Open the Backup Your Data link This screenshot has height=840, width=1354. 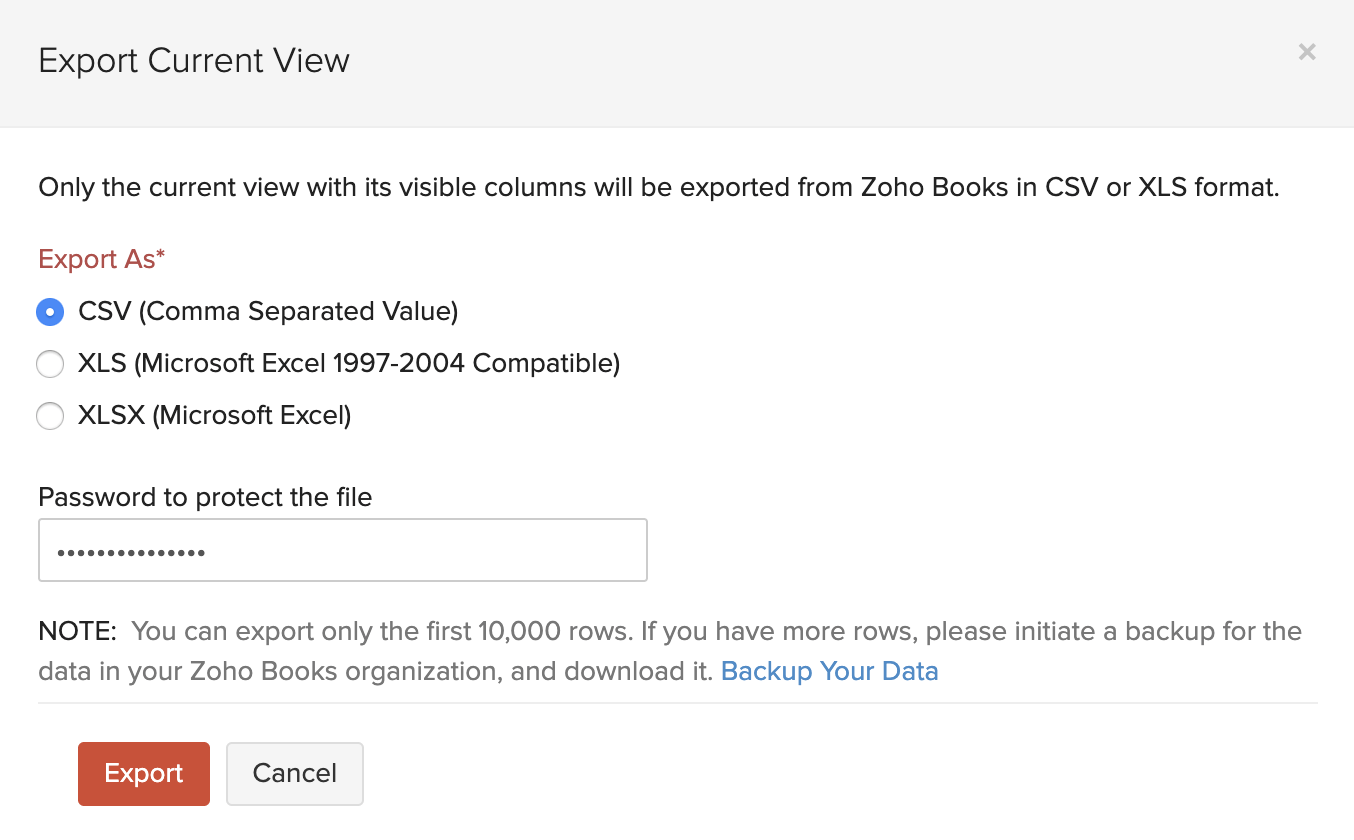[x=829, y=671]
